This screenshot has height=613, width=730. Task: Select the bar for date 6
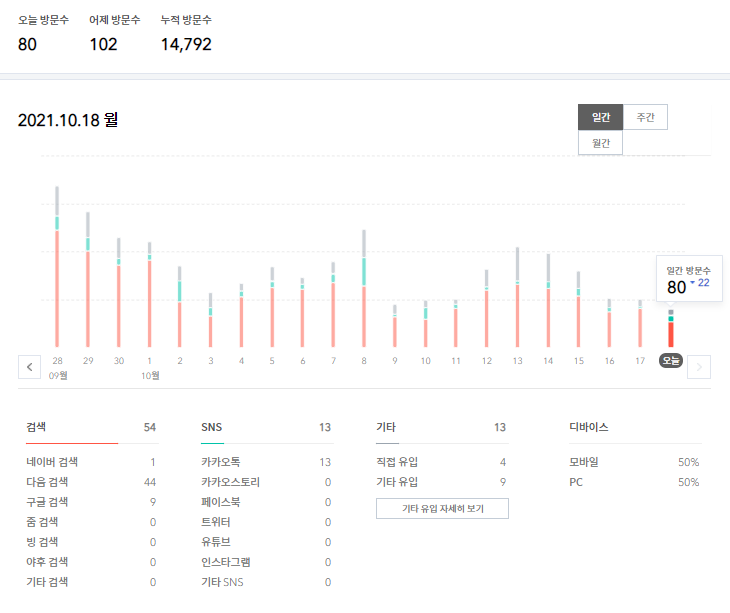302,313
